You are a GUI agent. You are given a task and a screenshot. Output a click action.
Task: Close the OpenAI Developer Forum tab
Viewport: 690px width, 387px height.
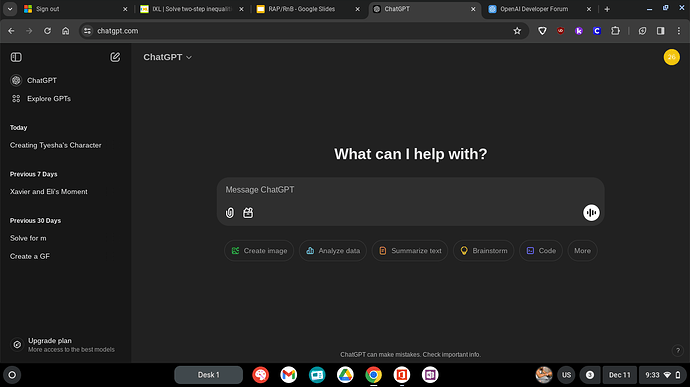pos(589,9)
